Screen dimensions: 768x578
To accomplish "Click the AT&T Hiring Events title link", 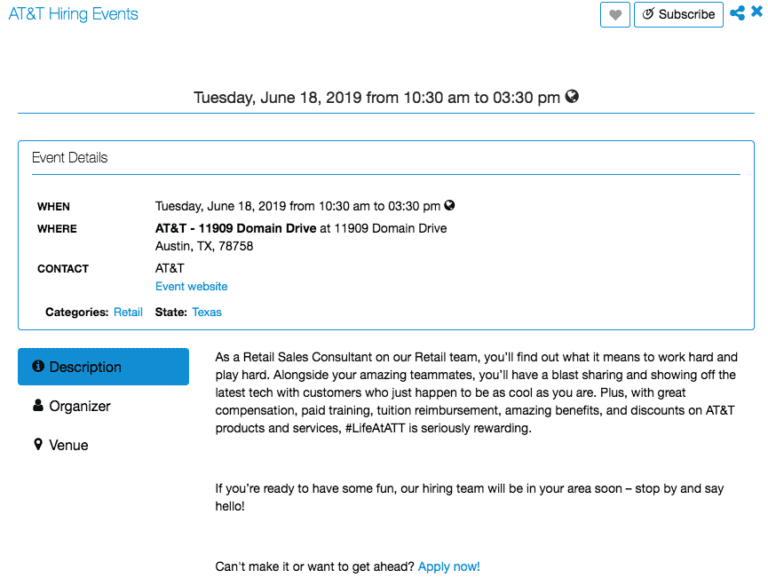I will tap(73, 14).
